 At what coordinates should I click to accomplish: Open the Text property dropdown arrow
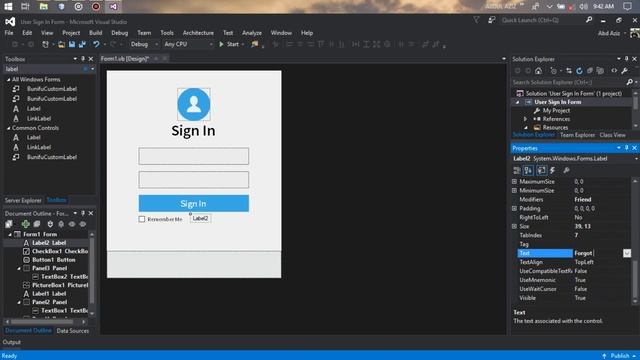pyautogui.click(x=627, y=253)
